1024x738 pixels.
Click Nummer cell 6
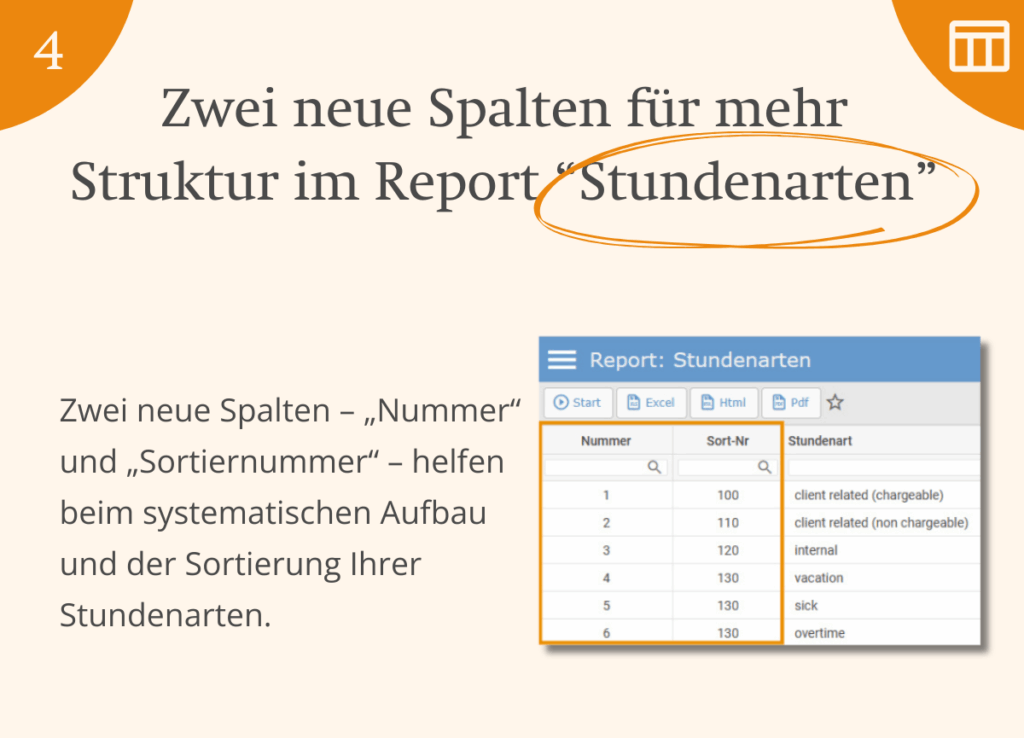click(x=606, y=632)
